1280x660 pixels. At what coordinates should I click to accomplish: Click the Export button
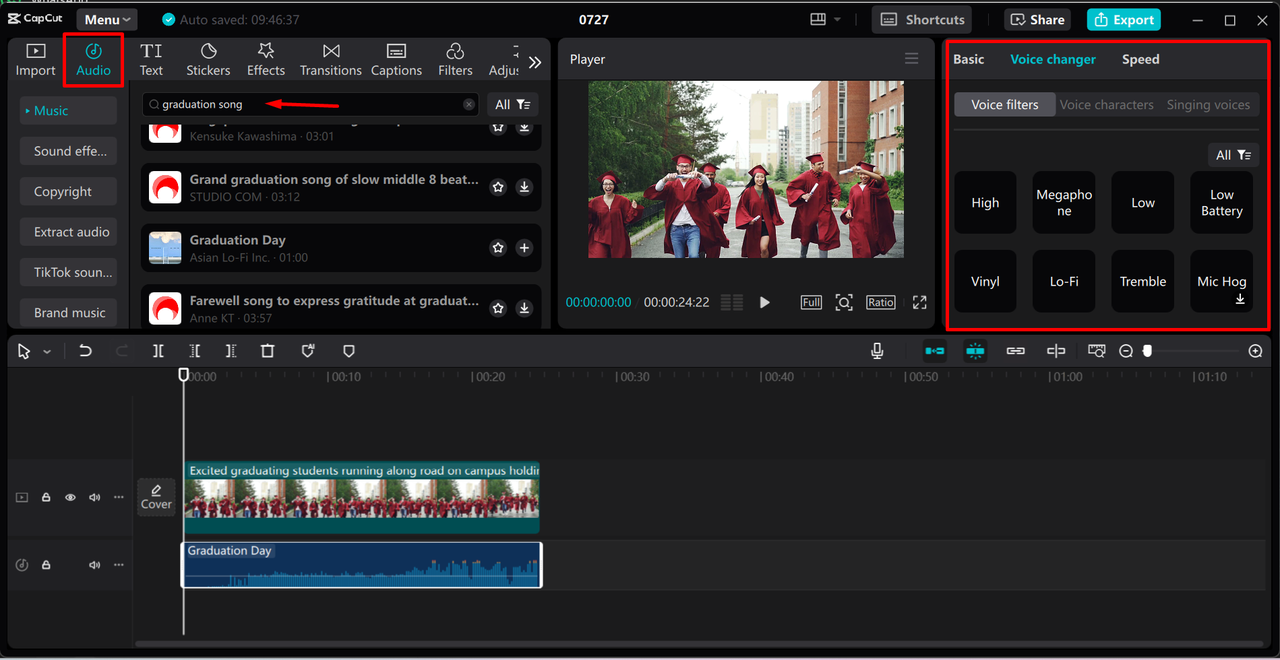tap(1124, 20)
